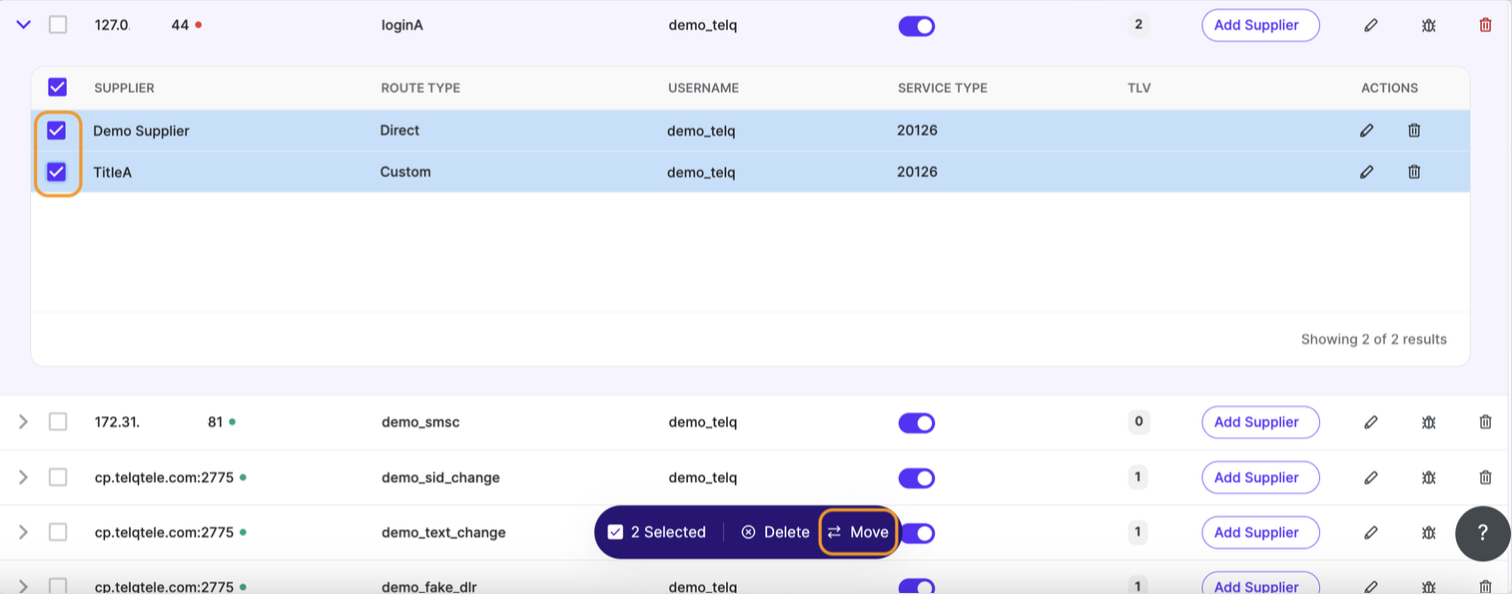Click Delete in the selection action bar

tap(775, 532)
